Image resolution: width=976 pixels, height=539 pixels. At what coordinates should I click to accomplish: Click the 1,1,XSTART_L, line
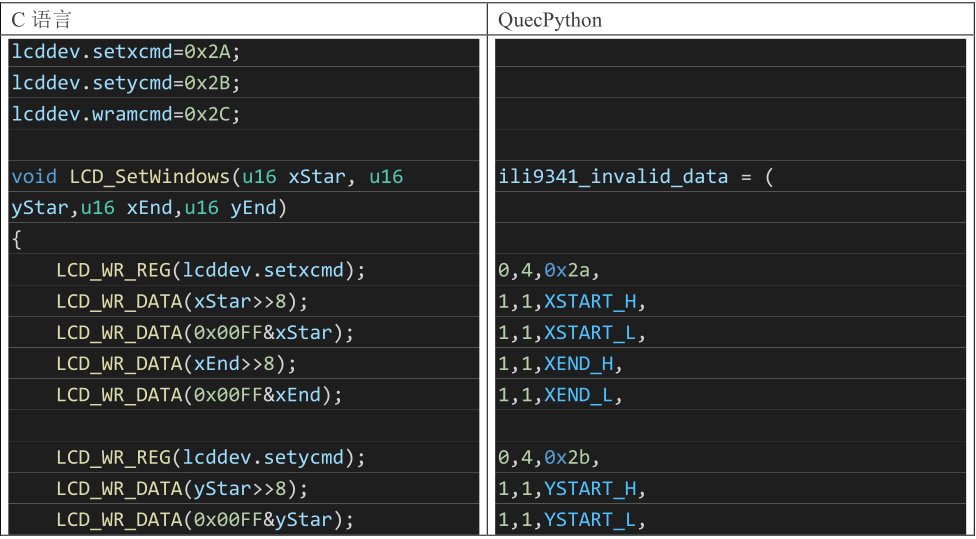[x=572, y=332]
